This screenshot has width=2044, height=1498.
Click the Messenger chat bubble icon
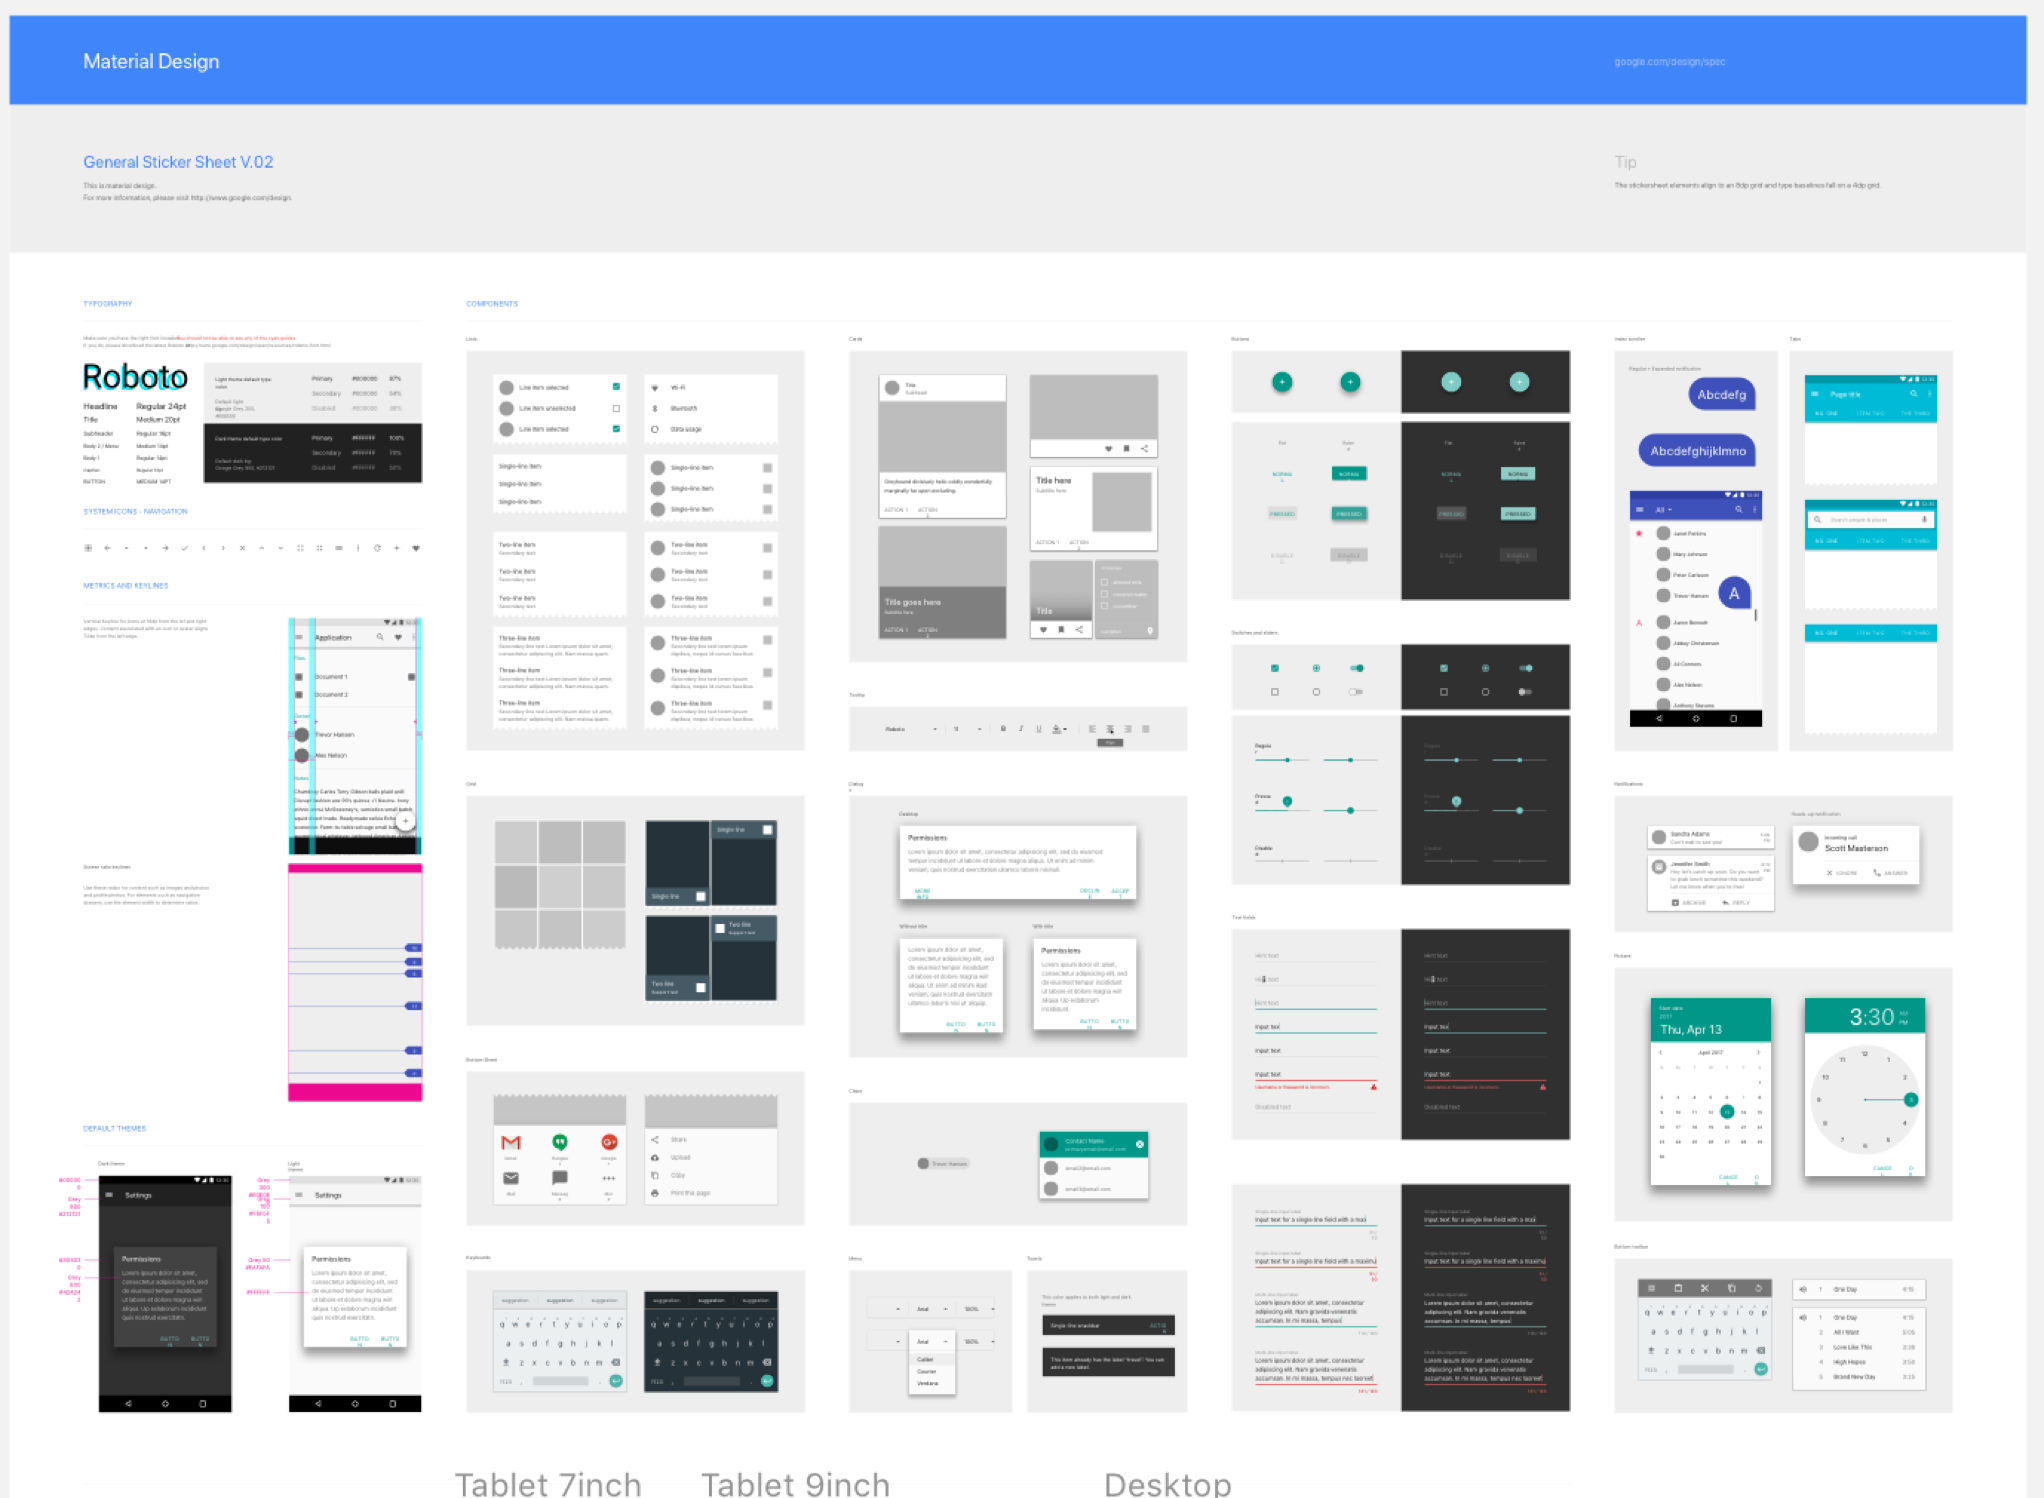tap(560, 1178)
